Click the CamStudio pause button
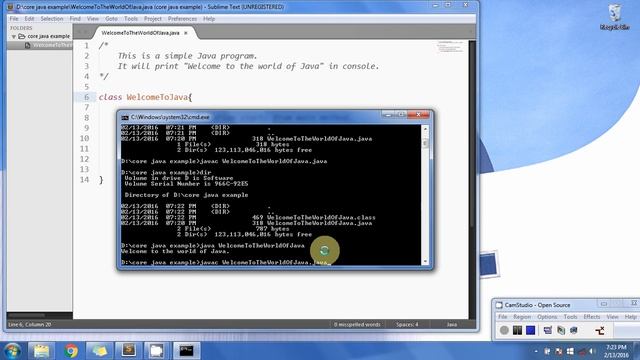This screenshot has width=640, height=360. tap(517, 330)
